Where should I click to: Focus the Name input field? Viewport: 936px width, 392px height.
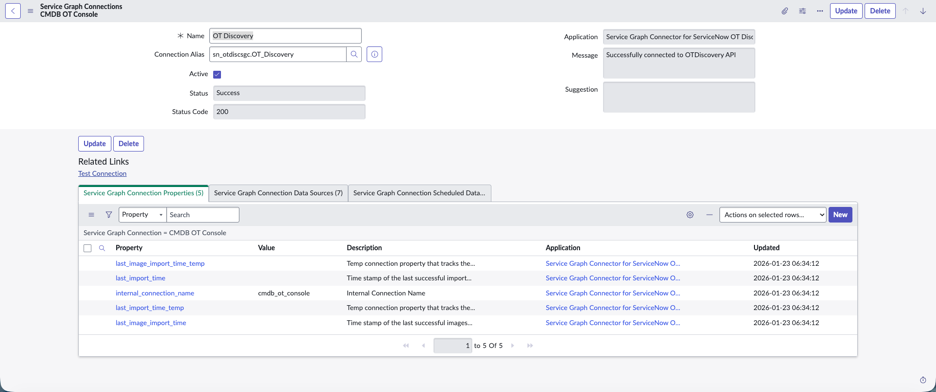pos(285,36)
